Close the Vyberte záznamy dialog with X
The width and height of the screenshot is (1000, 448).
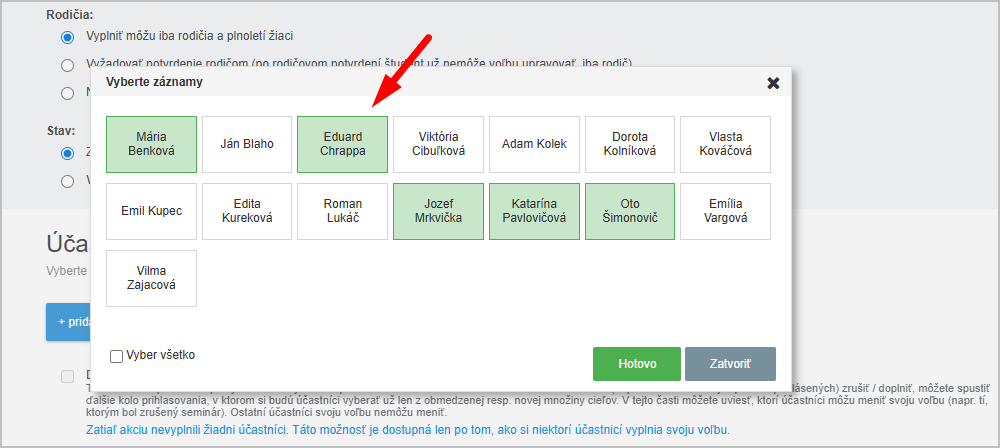[773, 83]
